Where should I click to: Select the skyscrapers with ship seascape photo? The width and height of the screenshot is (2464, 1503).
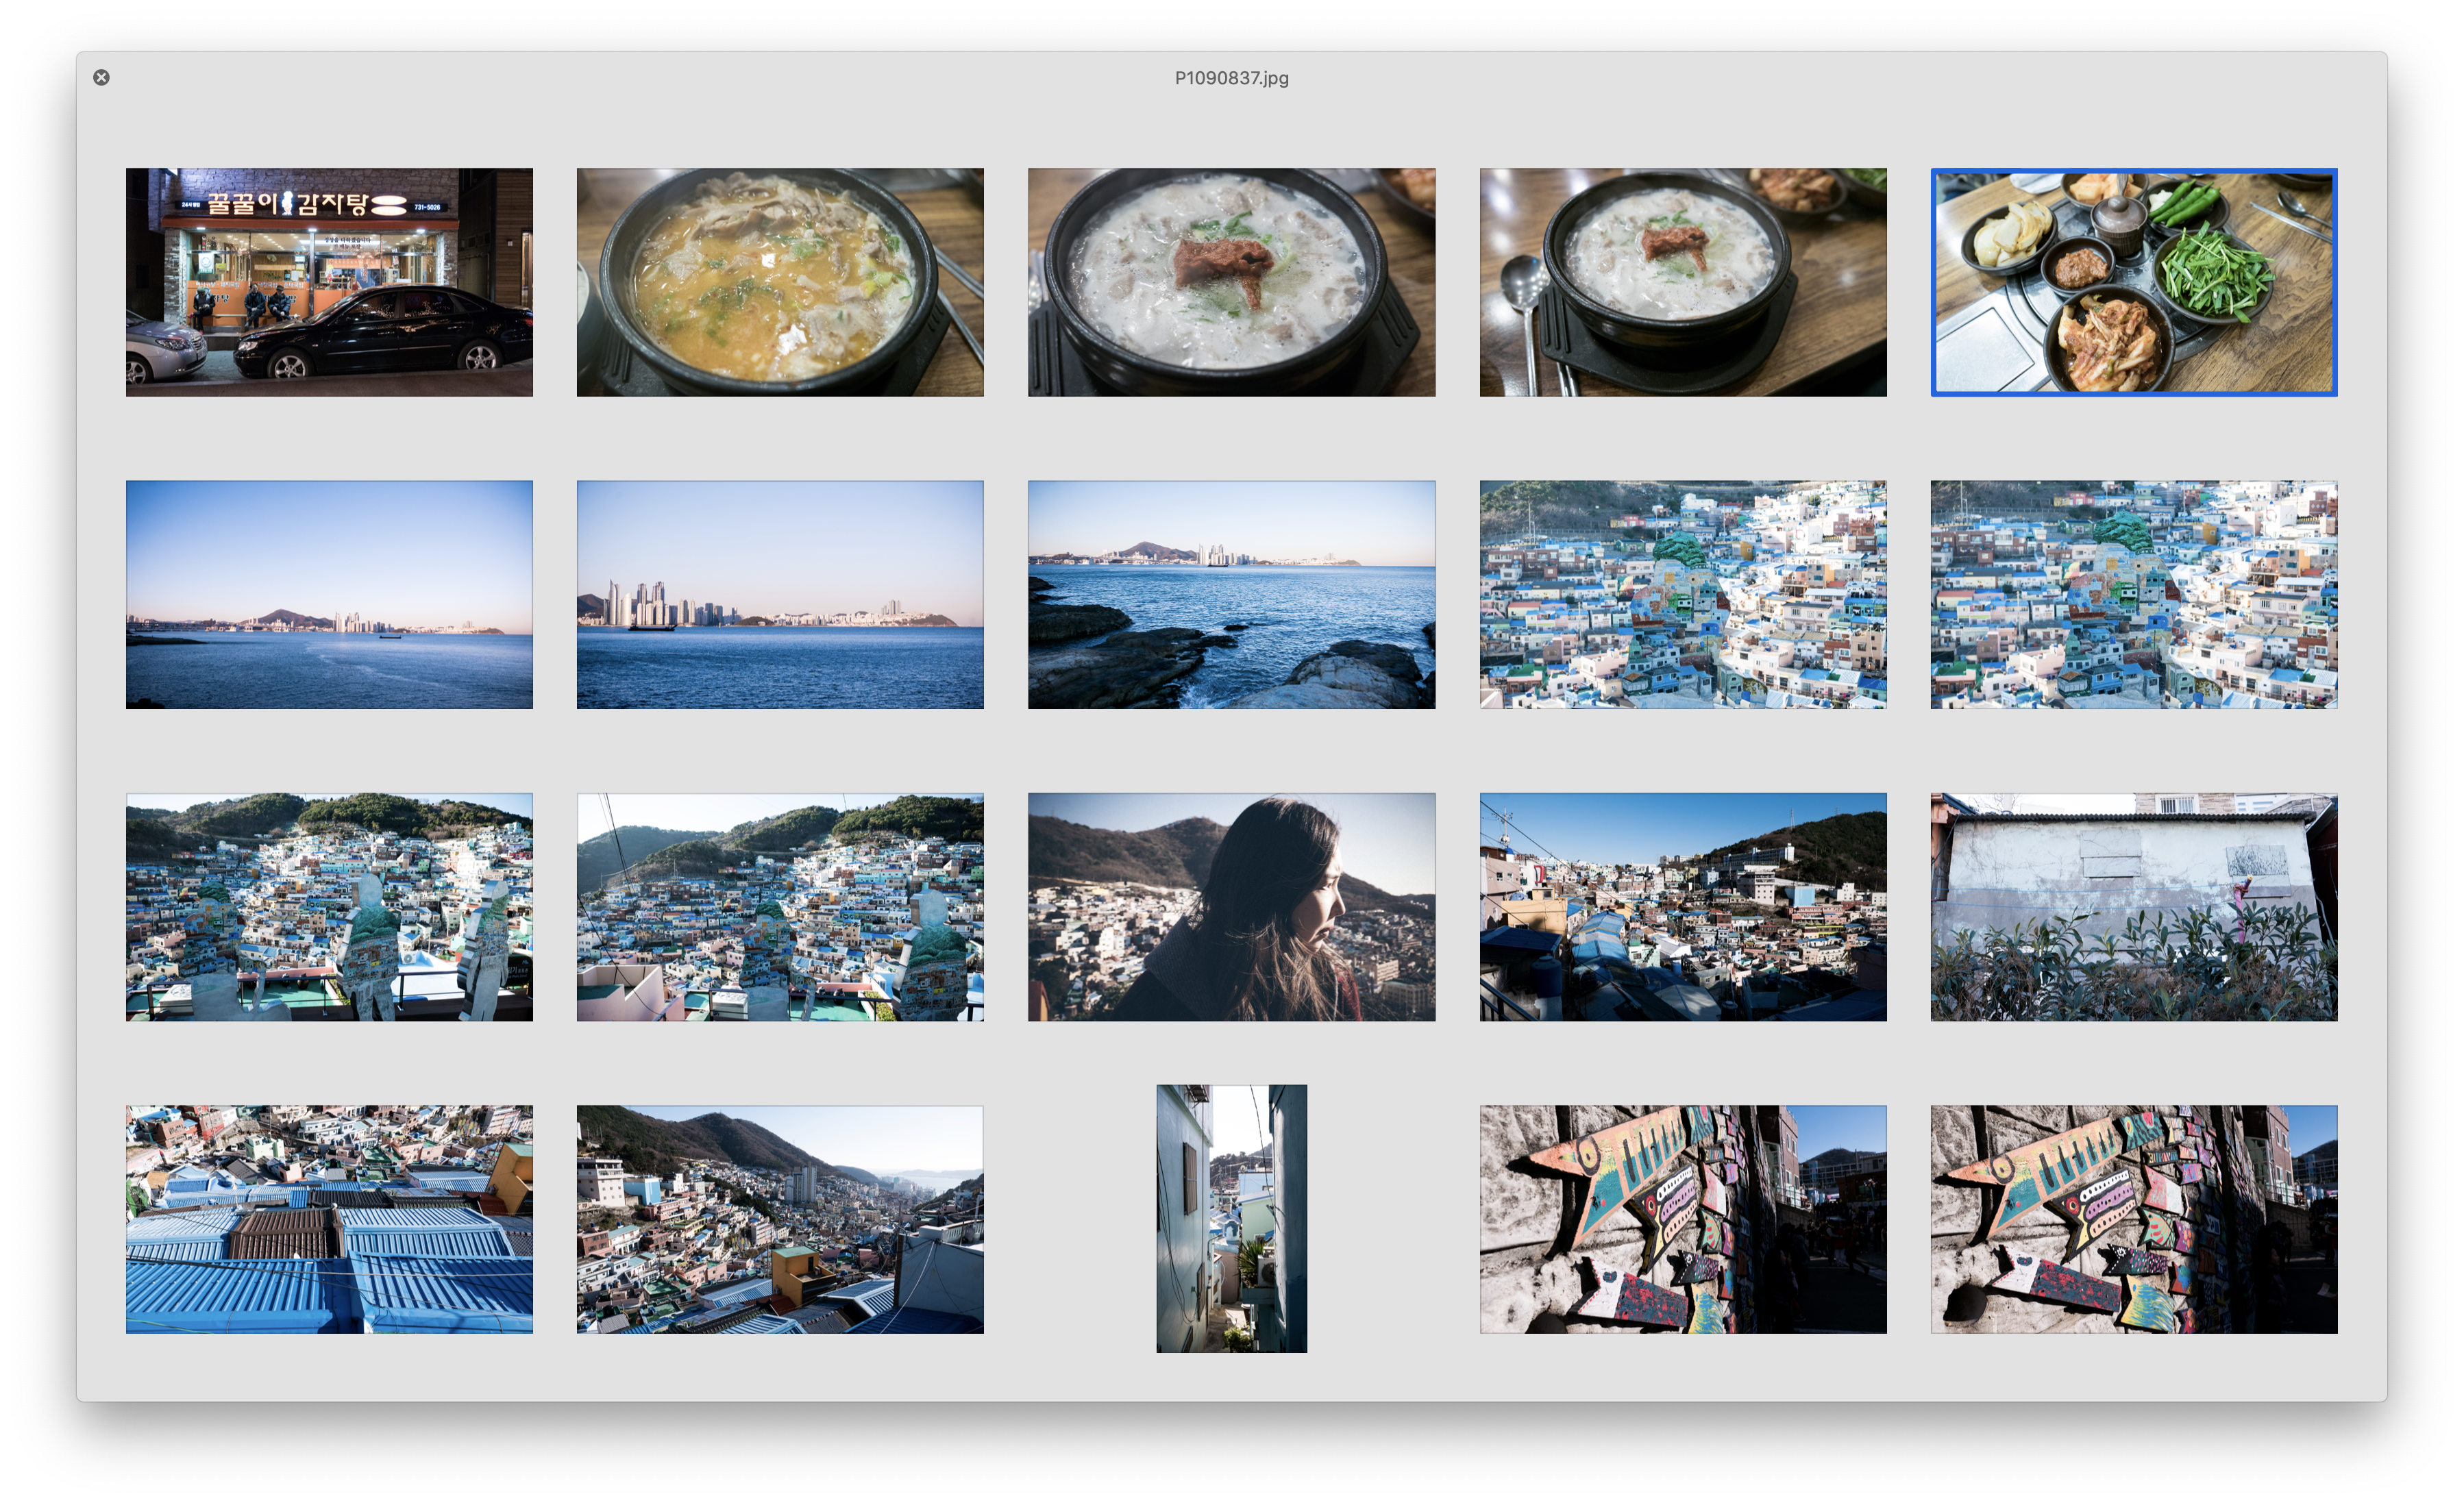coord(780,594)
